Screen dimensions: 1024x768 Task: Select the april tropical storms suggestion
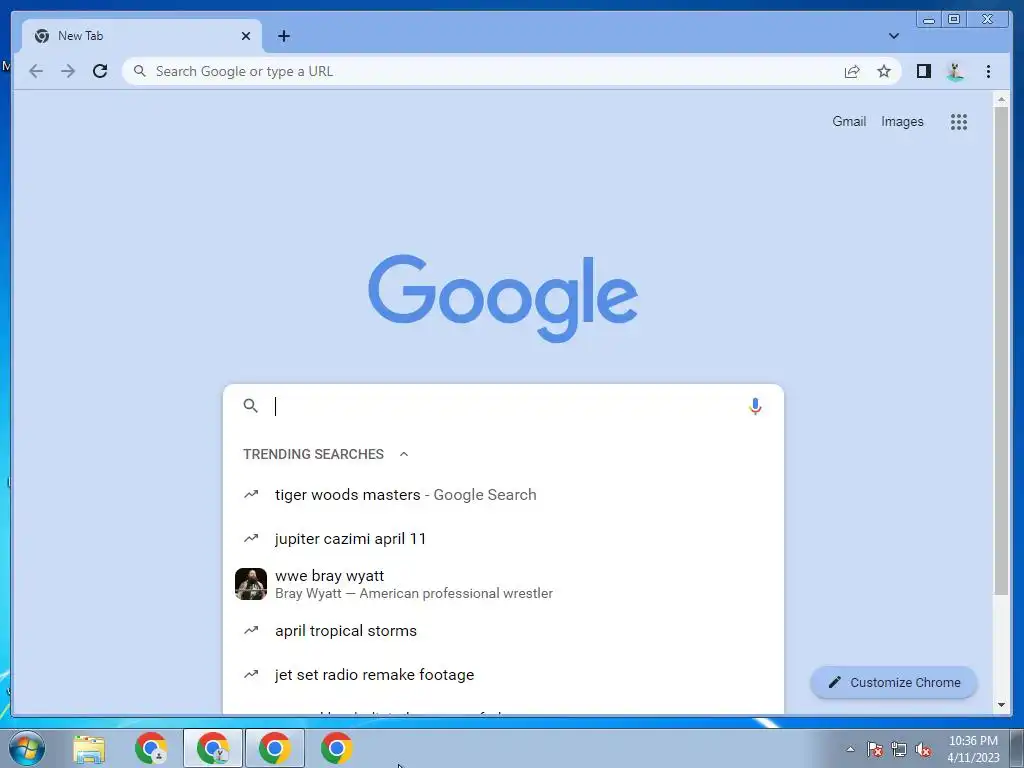tap(503, 630)
